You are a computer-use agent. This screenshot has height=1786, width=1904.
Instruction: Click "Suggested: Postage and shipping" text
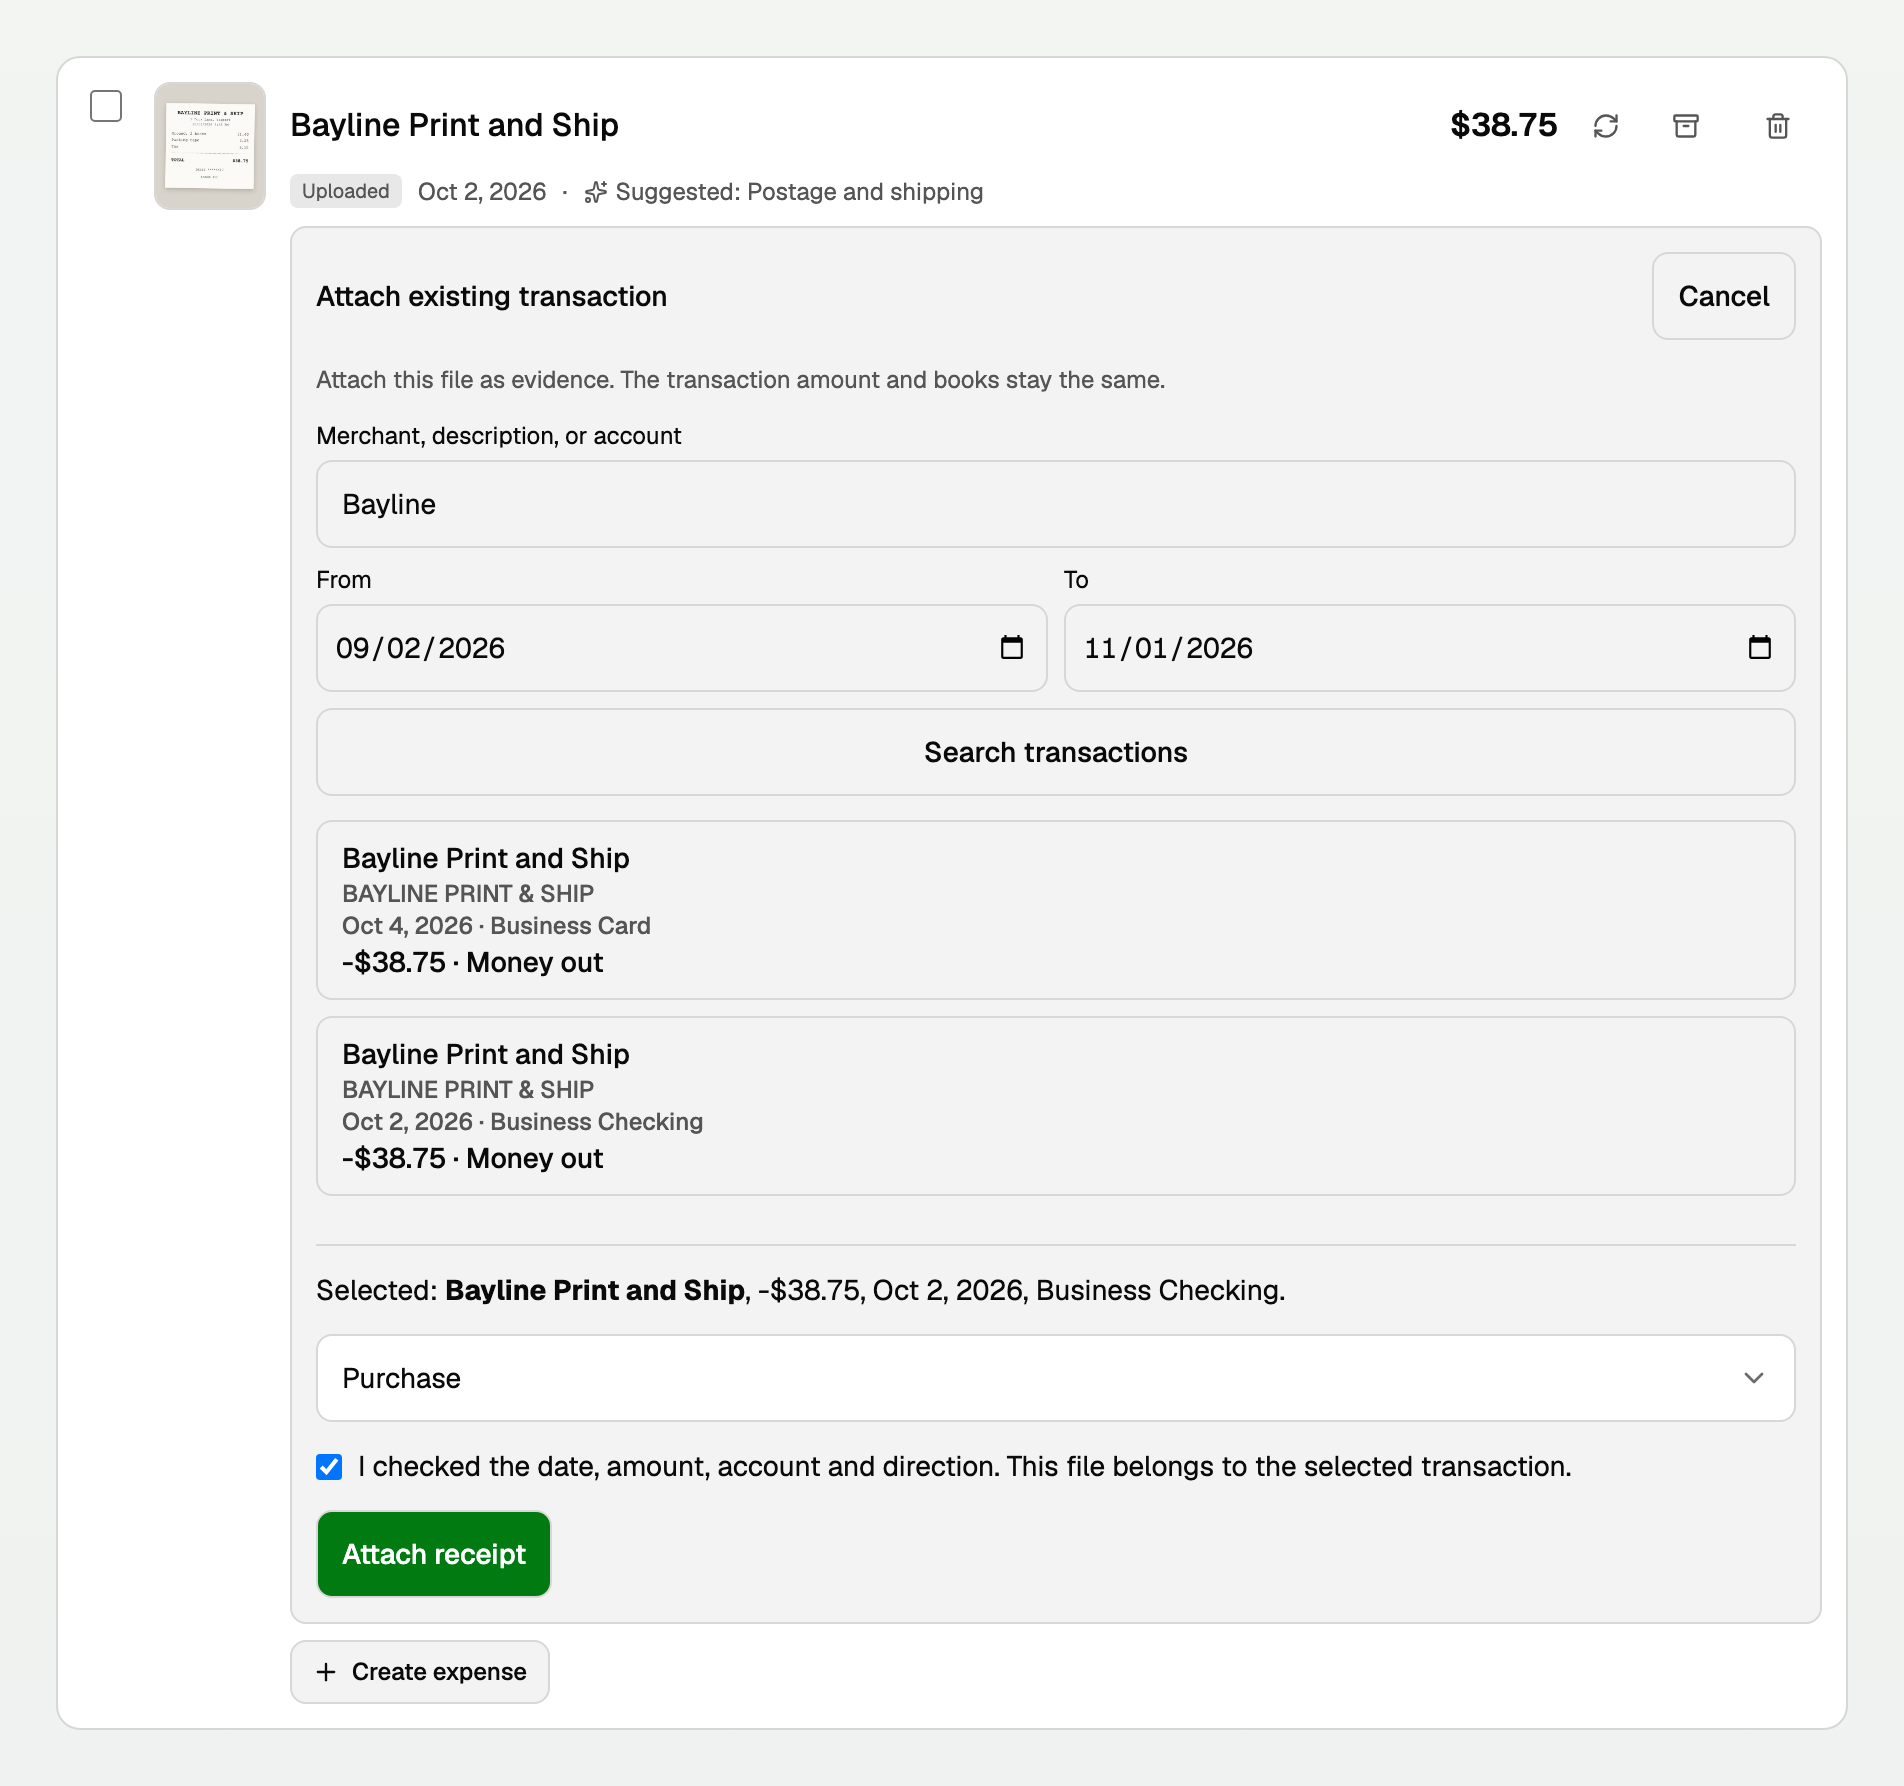(799, 192)
